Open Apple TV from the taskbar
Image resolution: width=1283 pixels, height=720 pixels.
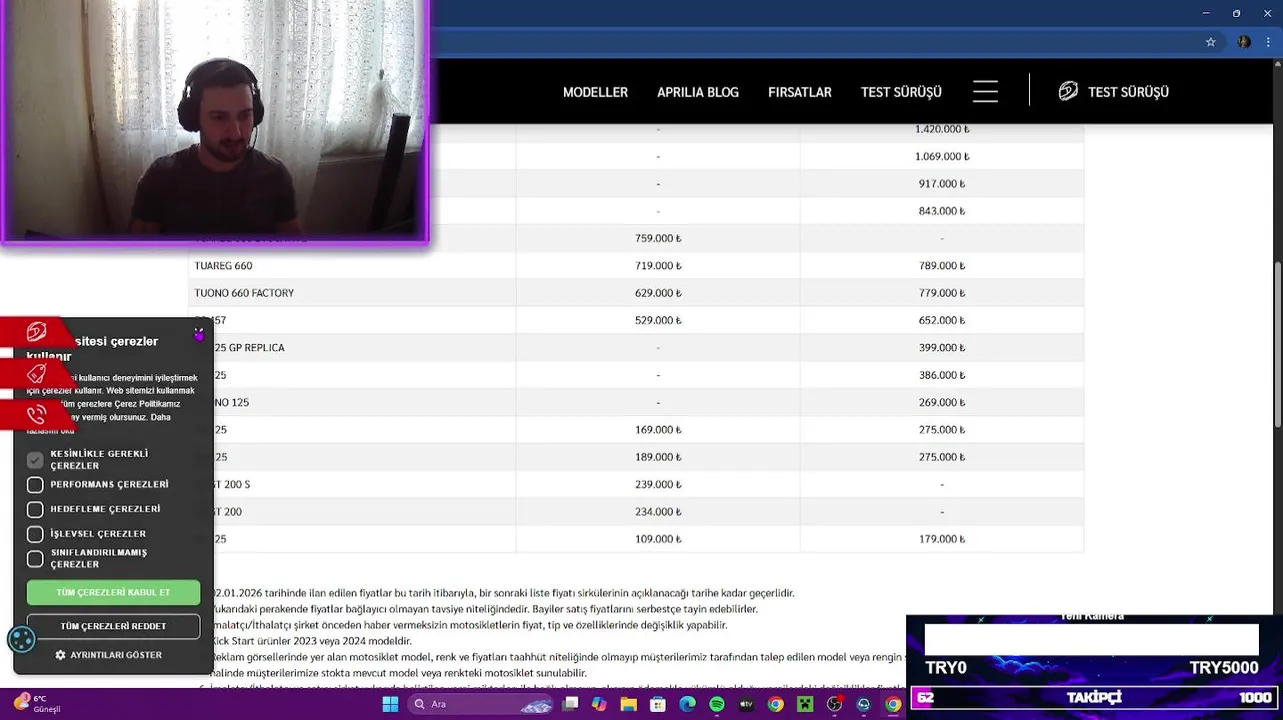coord(746,704)
